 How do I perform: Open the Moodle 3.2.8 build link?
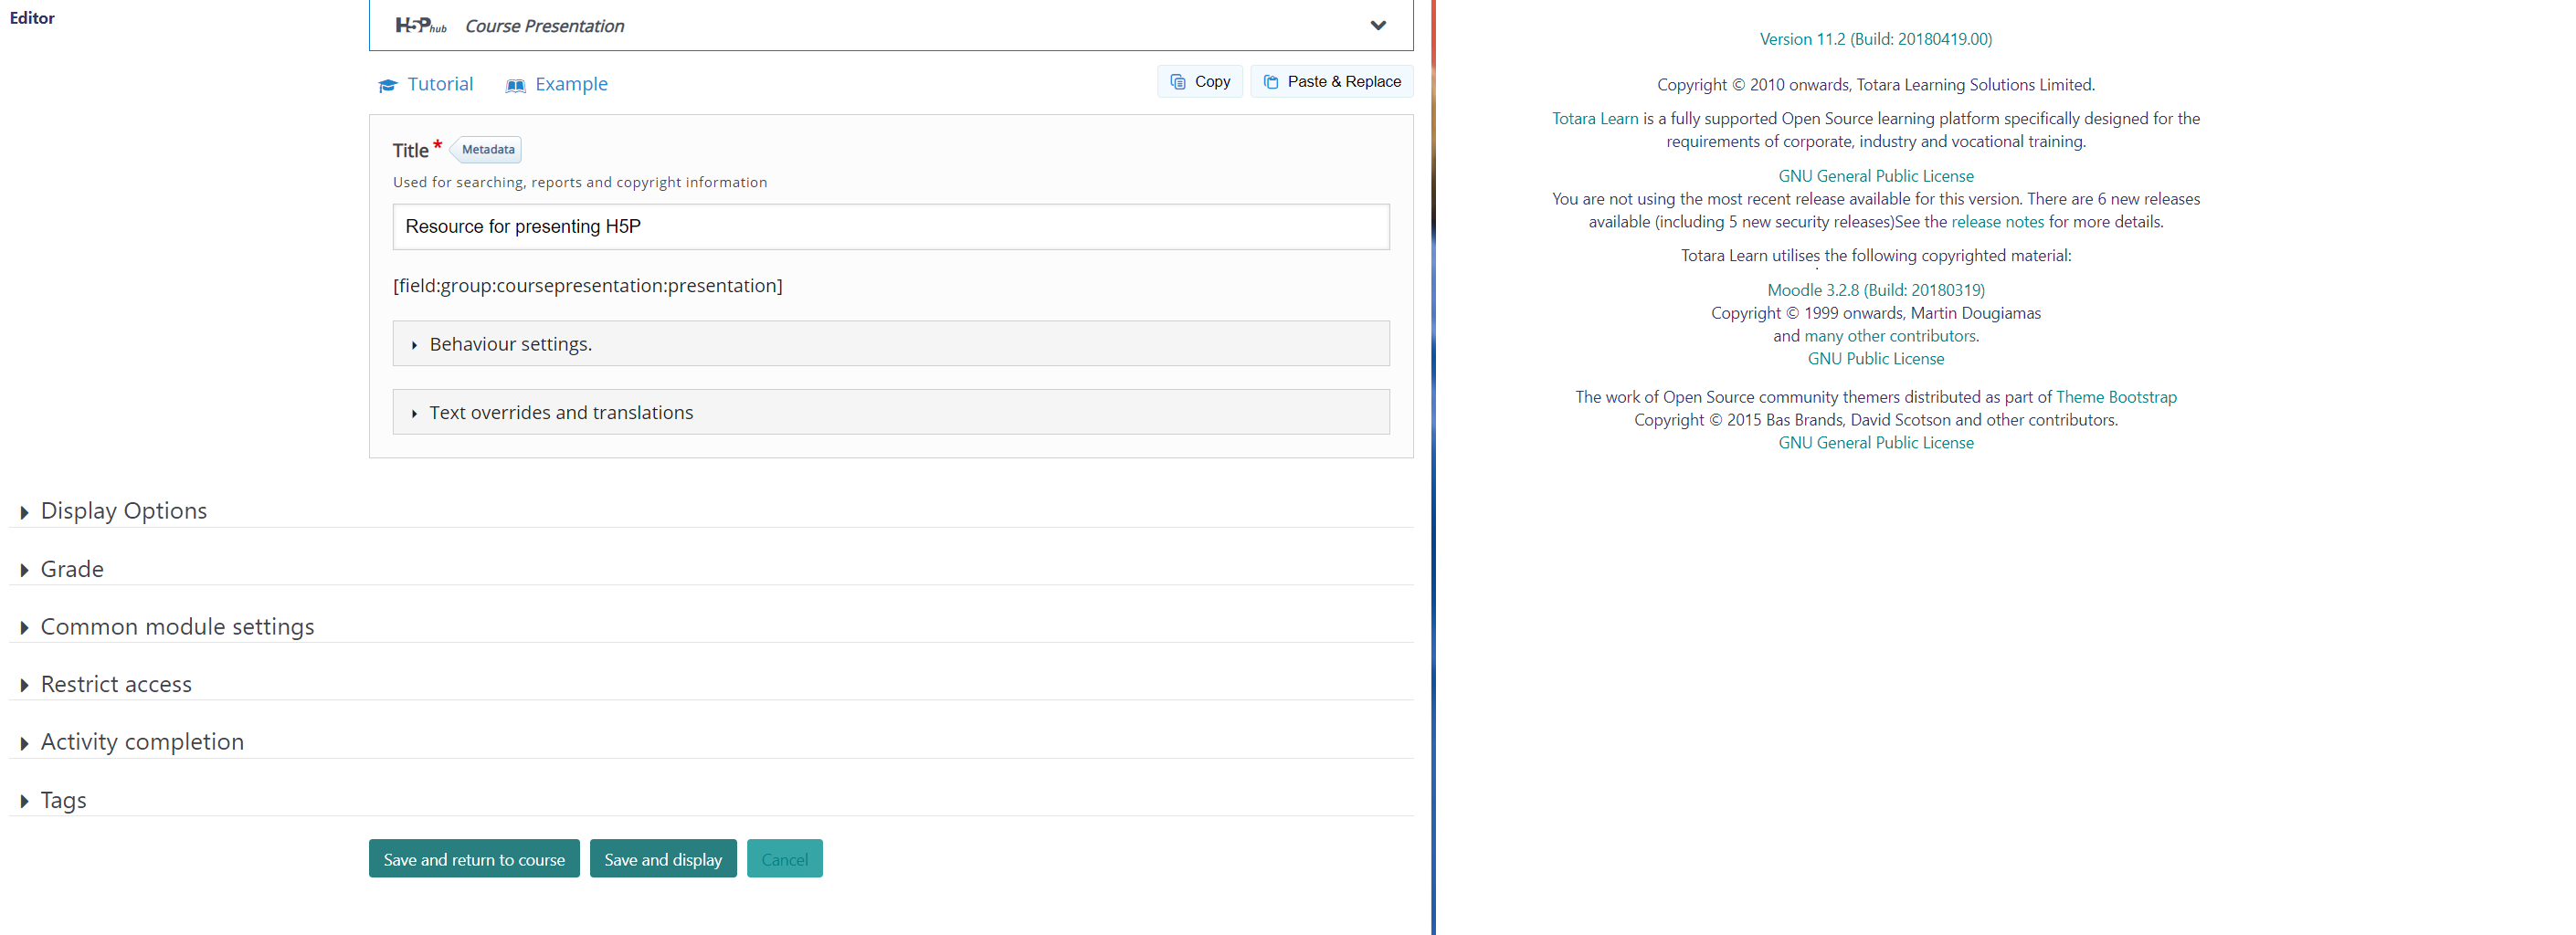1875,290
